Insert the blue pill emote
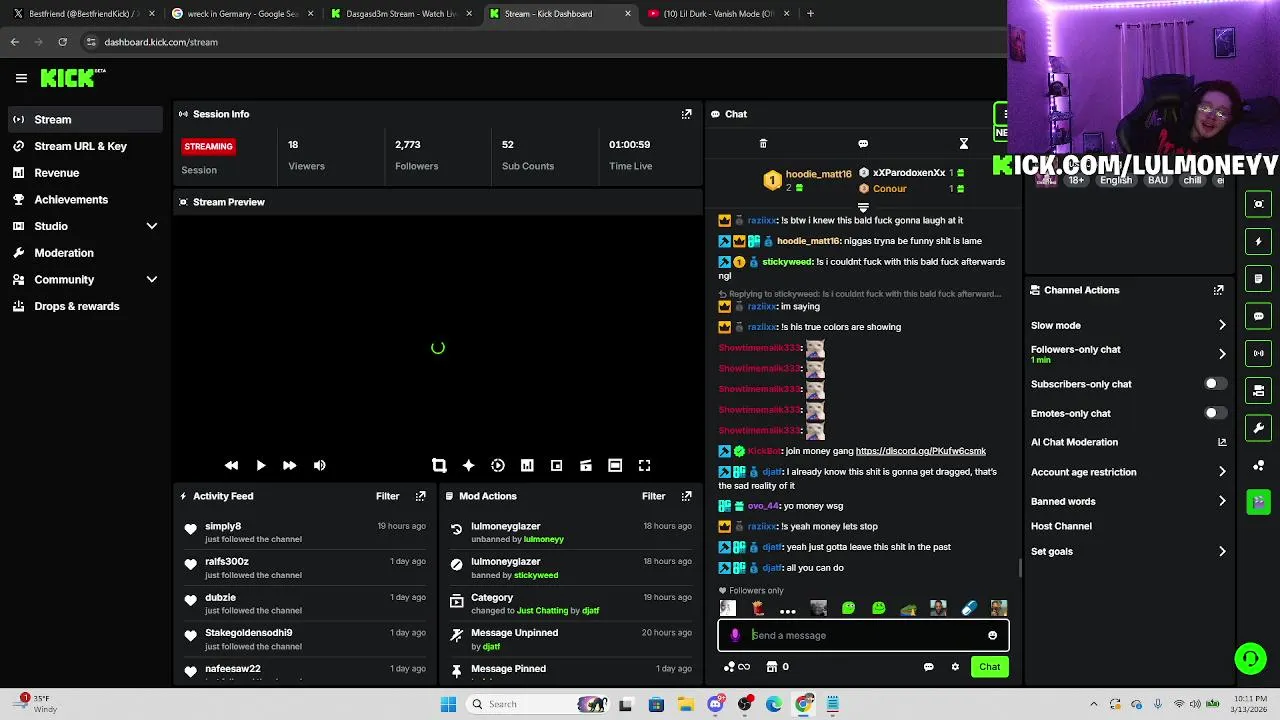Image resolution: width=1280 pixels, height=720 pixels. (968, 608)
